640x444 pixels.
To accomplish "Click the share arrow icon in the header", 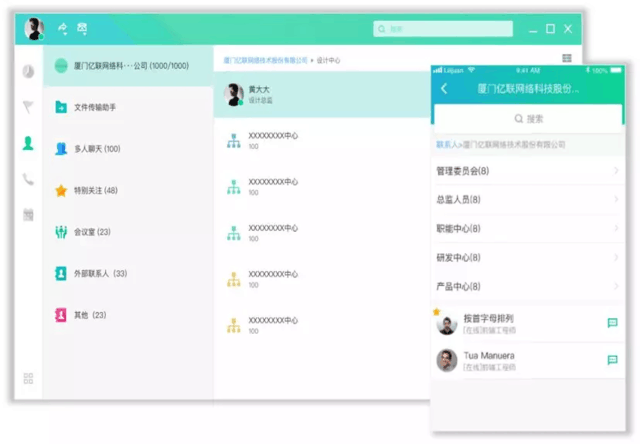I will click(62, 29).
